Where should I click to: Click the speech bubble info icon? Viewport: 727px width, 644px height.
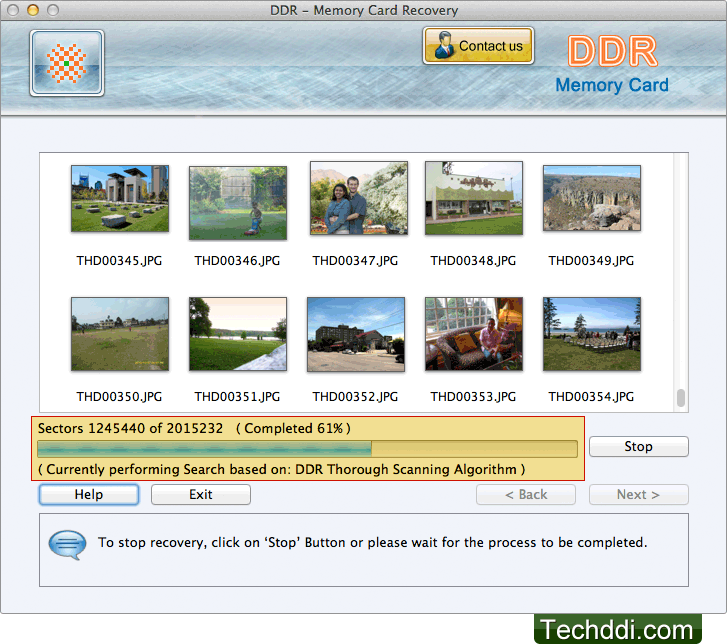67,544
